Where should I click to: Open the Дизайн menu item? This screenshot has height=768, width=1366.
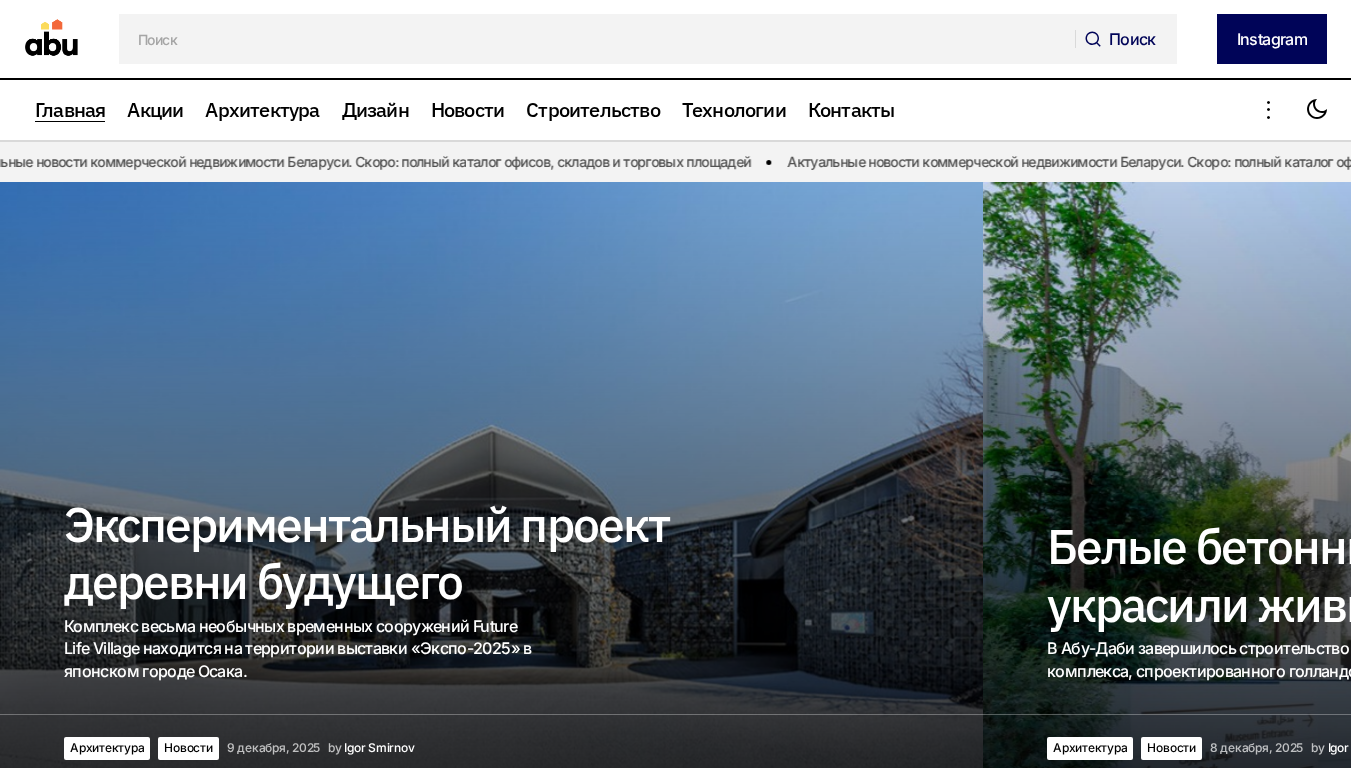tap(376, 110)
